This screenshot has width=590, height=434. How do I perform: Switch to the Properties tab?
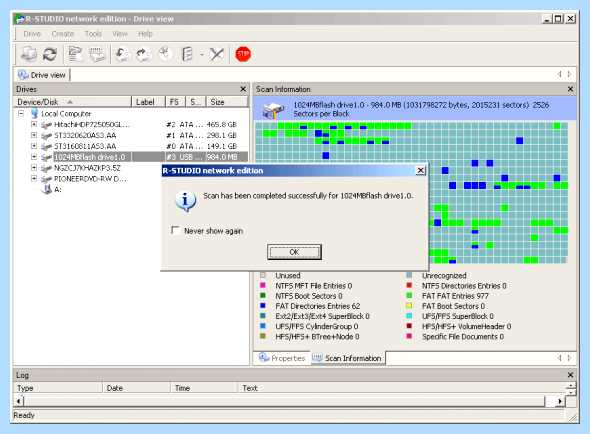click(x=282, y=358)
